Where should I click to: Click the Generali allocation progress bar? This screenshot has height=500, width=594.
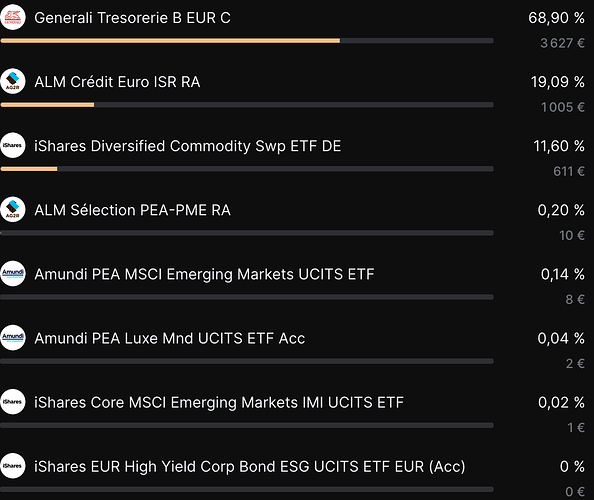click(x=247, y=41)
